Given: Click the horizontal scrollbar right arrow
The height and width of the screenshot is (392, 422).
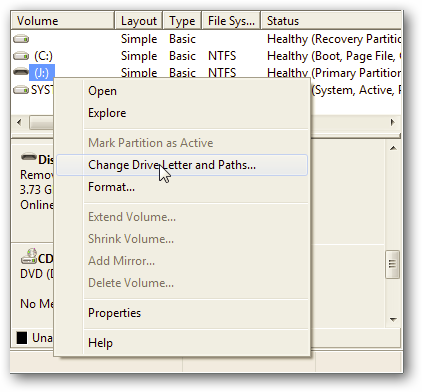Looking at the screenshot, I should (x=393, y=122).
